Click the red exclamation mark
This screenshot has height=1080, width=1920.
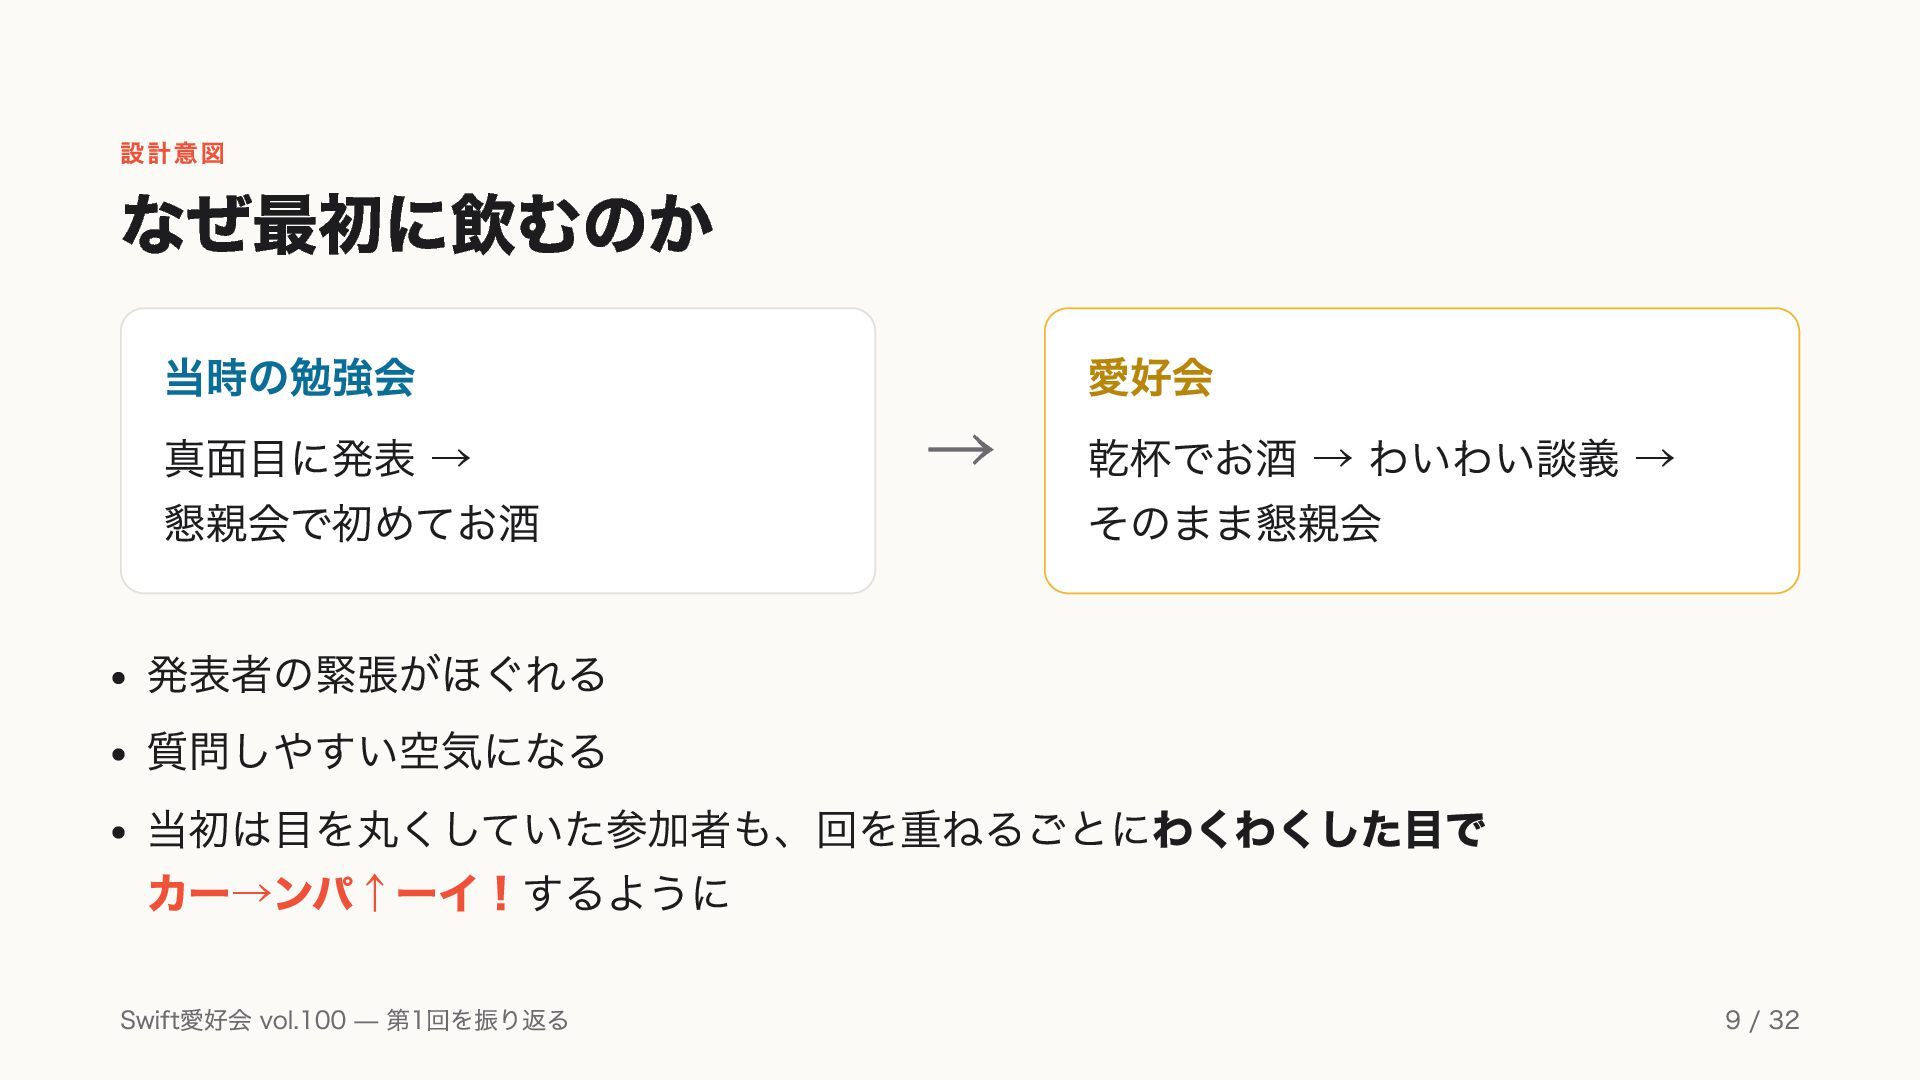(501, 892)
